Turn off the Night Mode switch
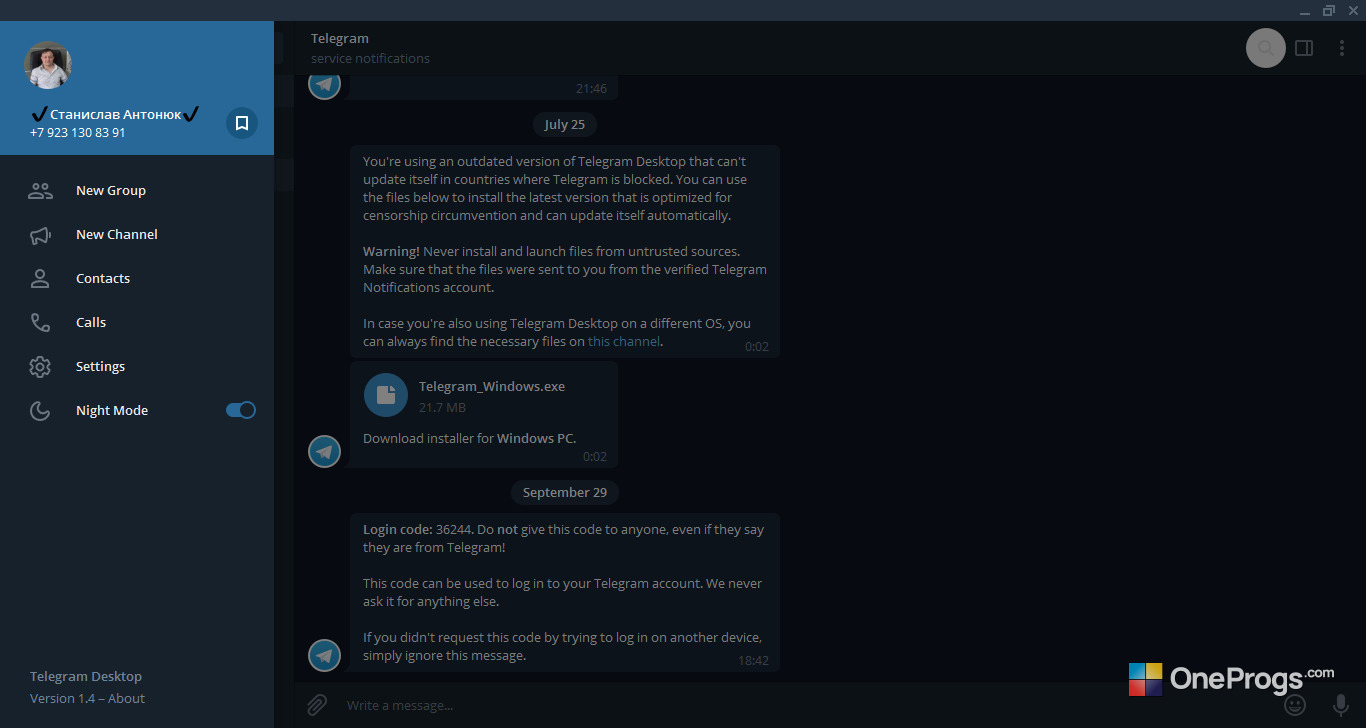Viewport: 1366px width, 728px height. (241, 410)
